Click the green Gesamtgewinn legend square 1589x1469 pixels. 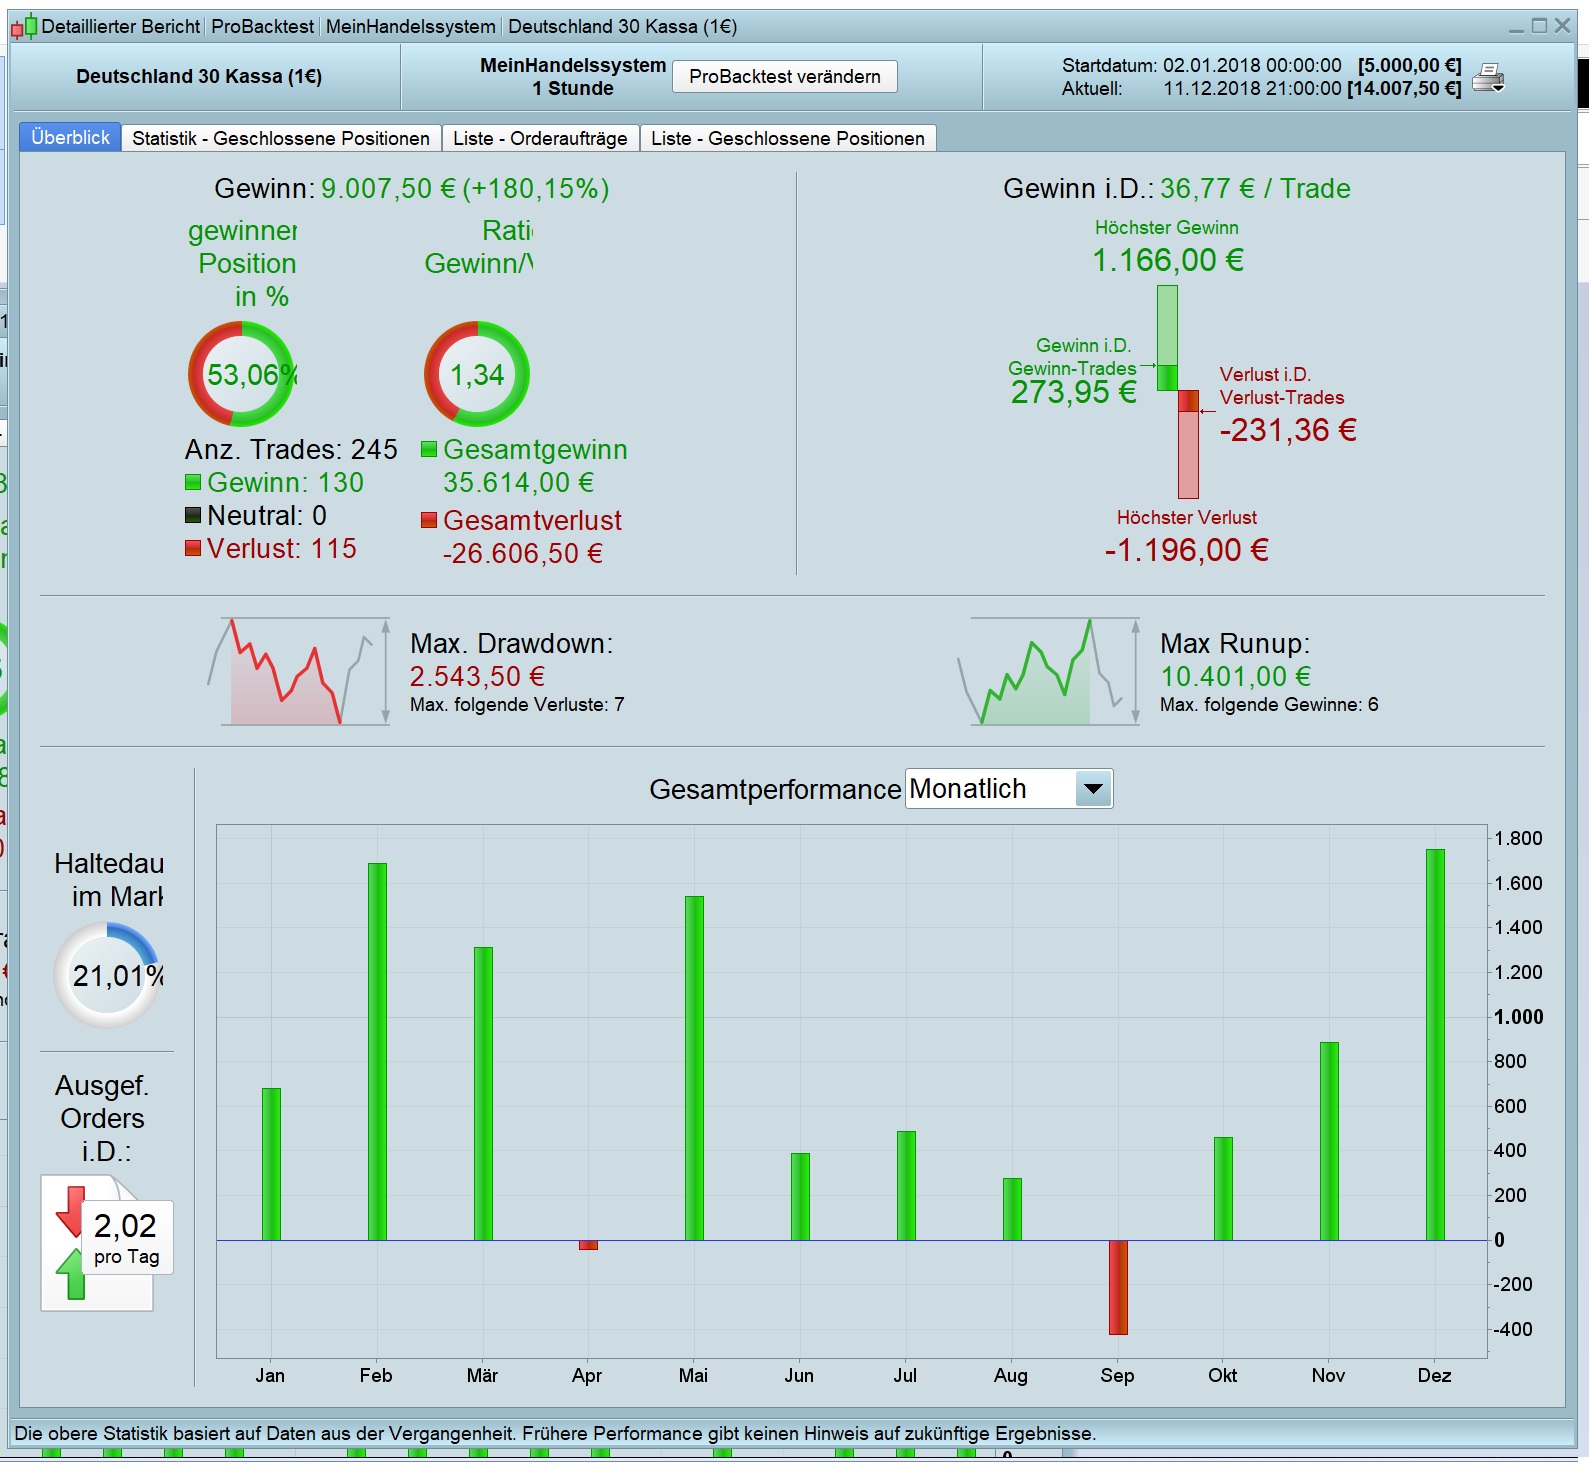click(x=429, y=449)
